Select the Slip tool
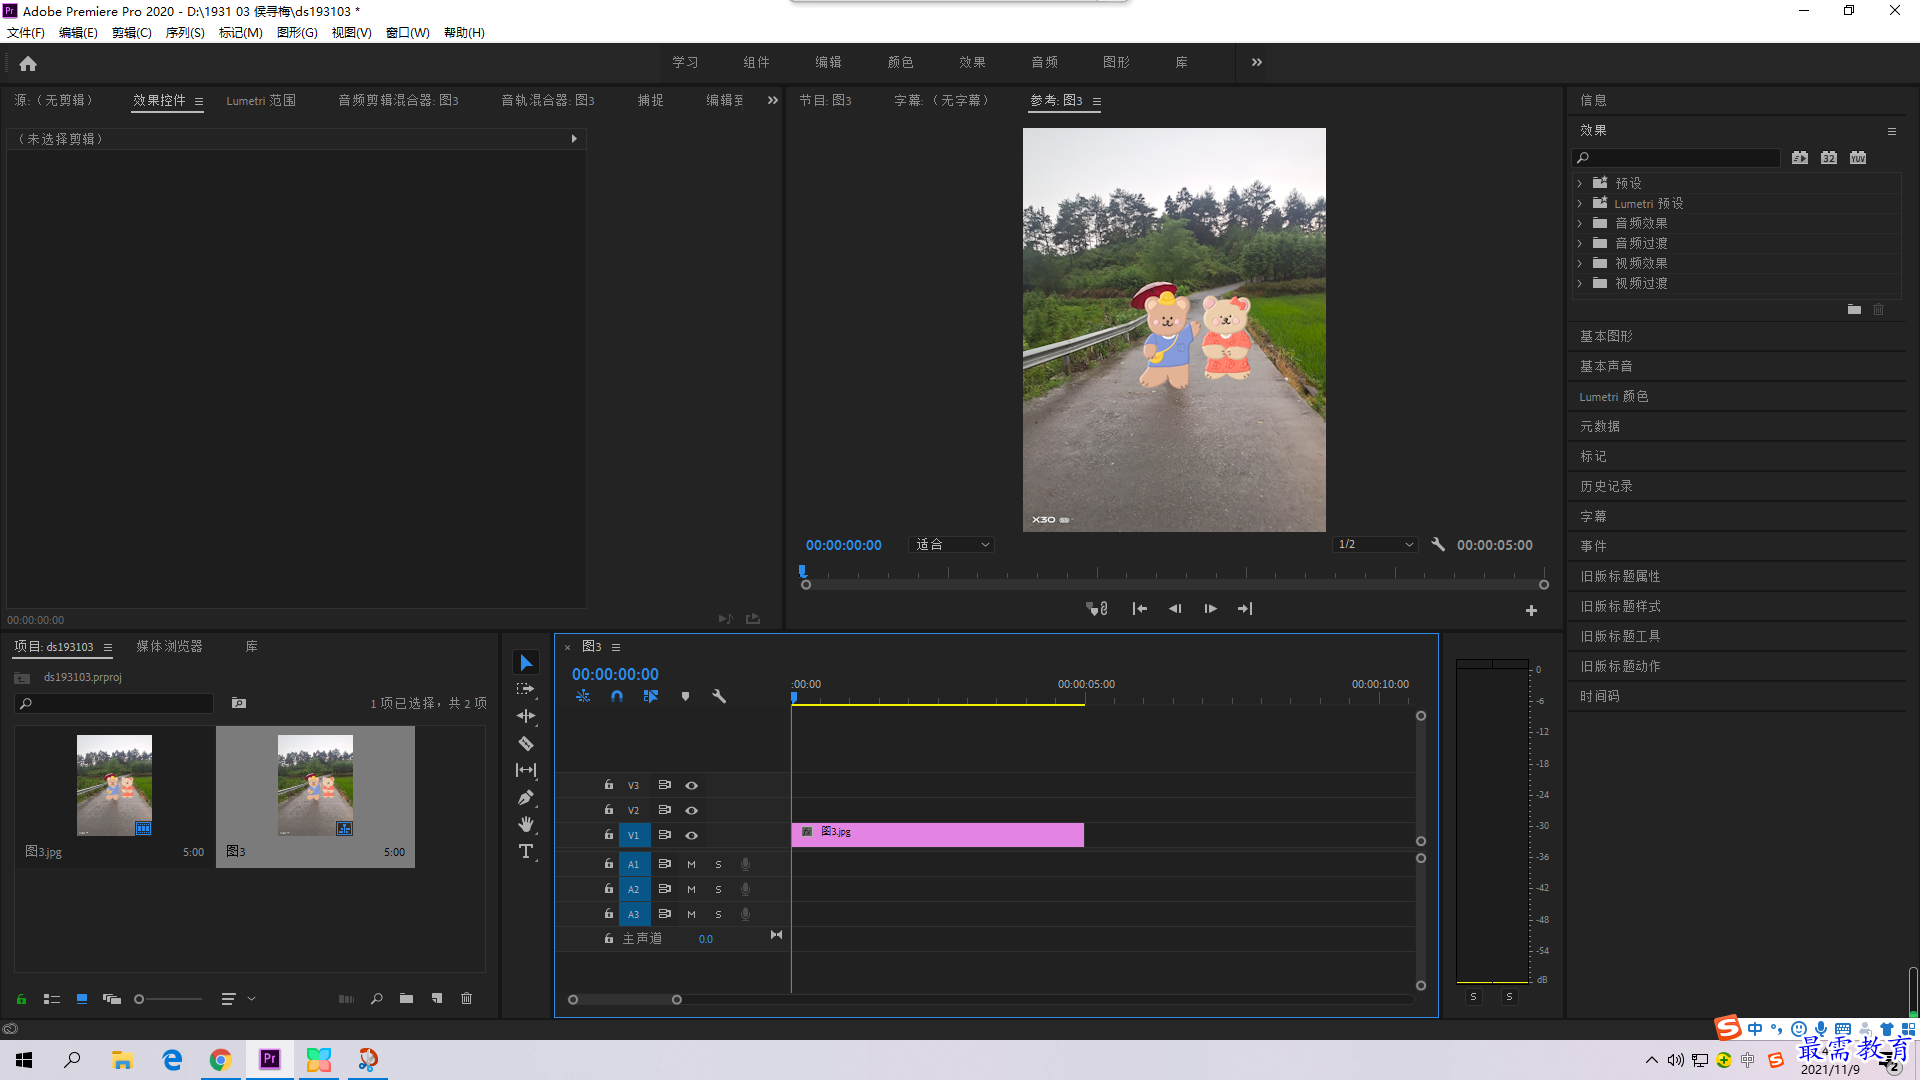Image resolution: width=1920 pixels, height=1080 pixels. (526, 770)
